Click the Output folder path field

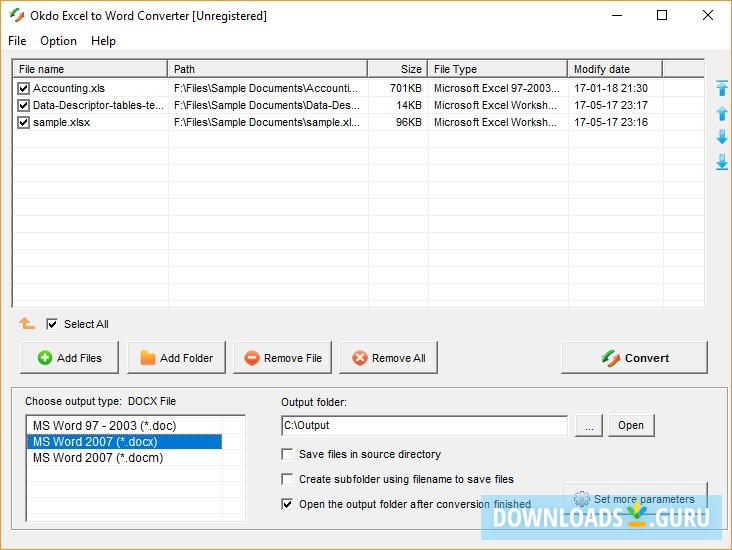point(424,425)
